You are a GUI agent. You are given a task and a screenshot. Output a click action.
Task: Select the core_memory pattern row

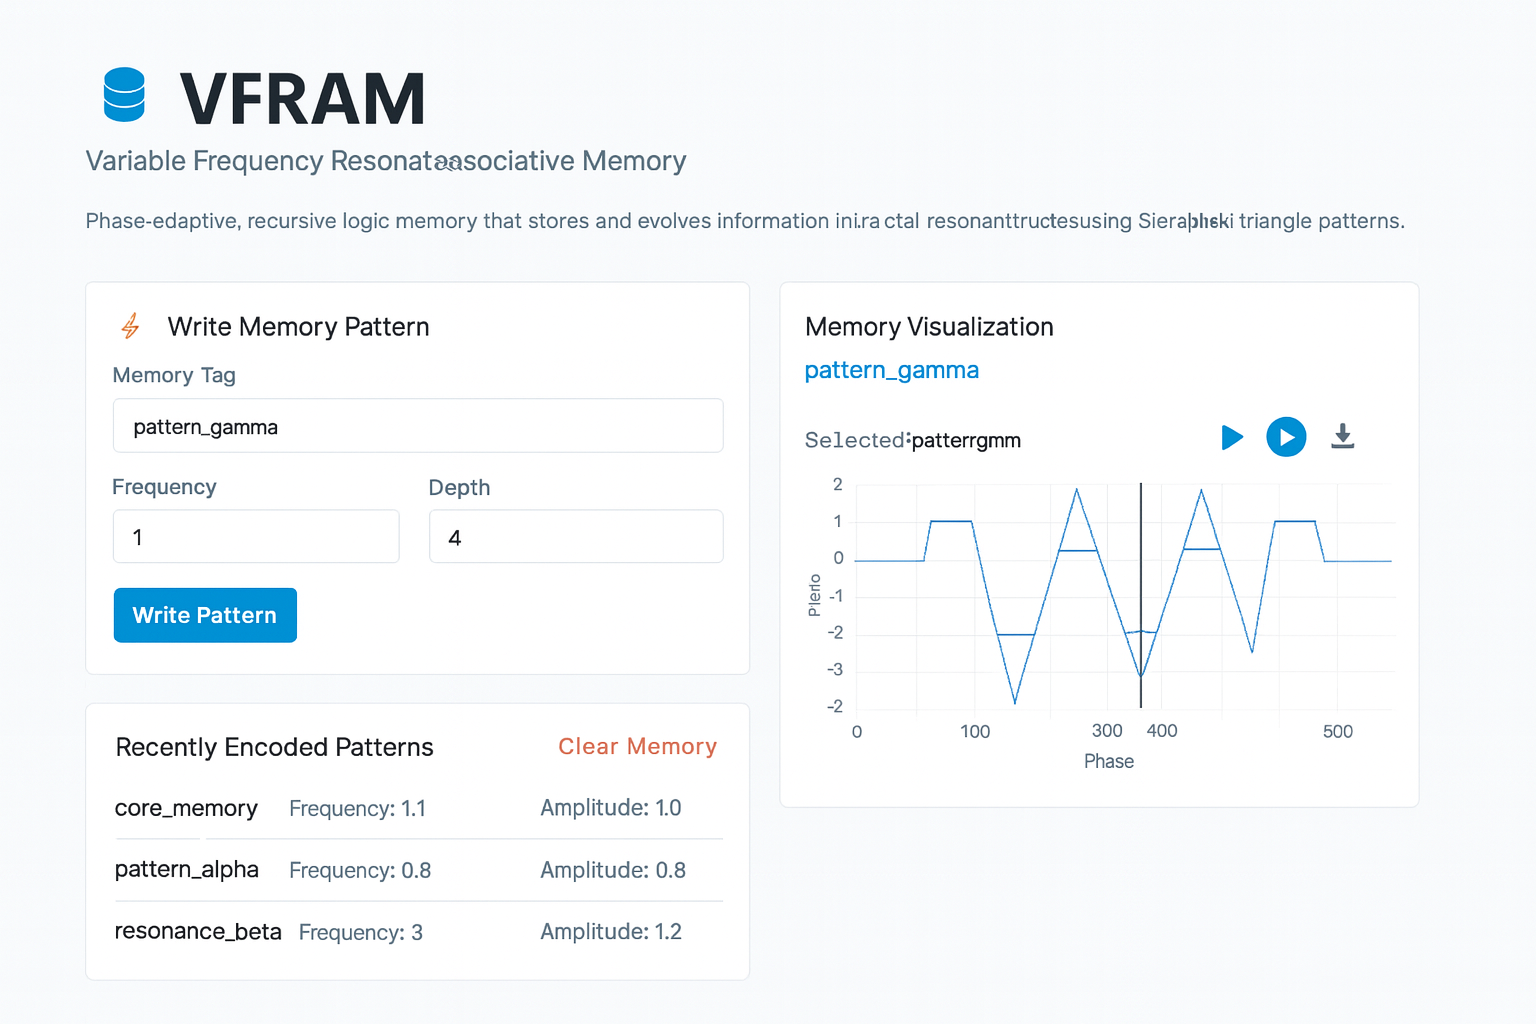pyautogui.click(x=186, y=808)
